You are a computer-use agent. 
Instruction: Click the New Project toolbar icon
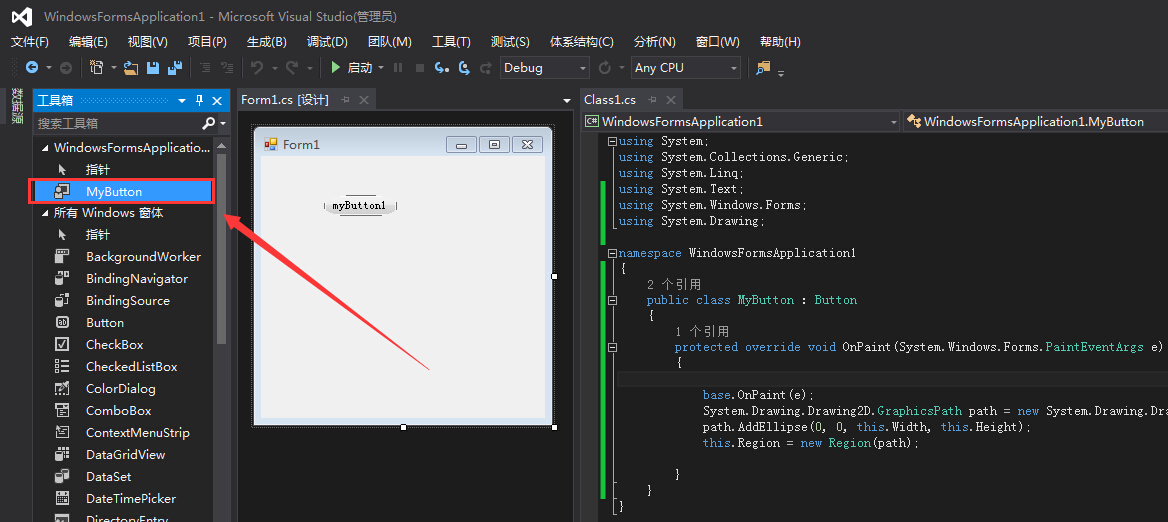tap(96, 68)
